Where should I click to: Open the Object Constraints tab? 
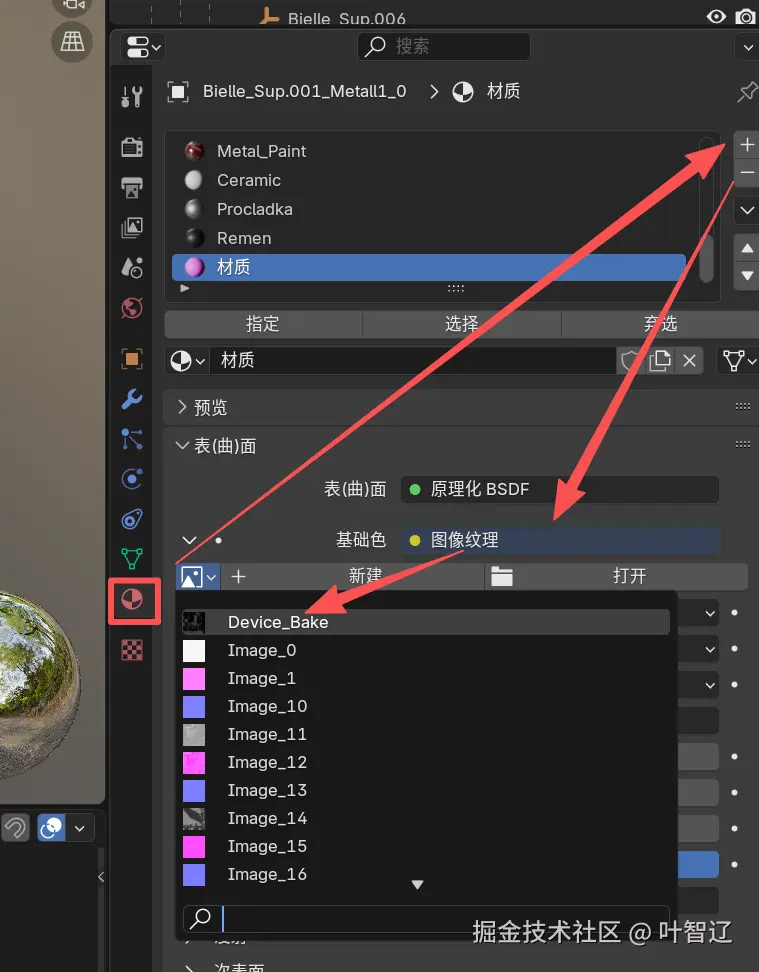pos(131,519)
